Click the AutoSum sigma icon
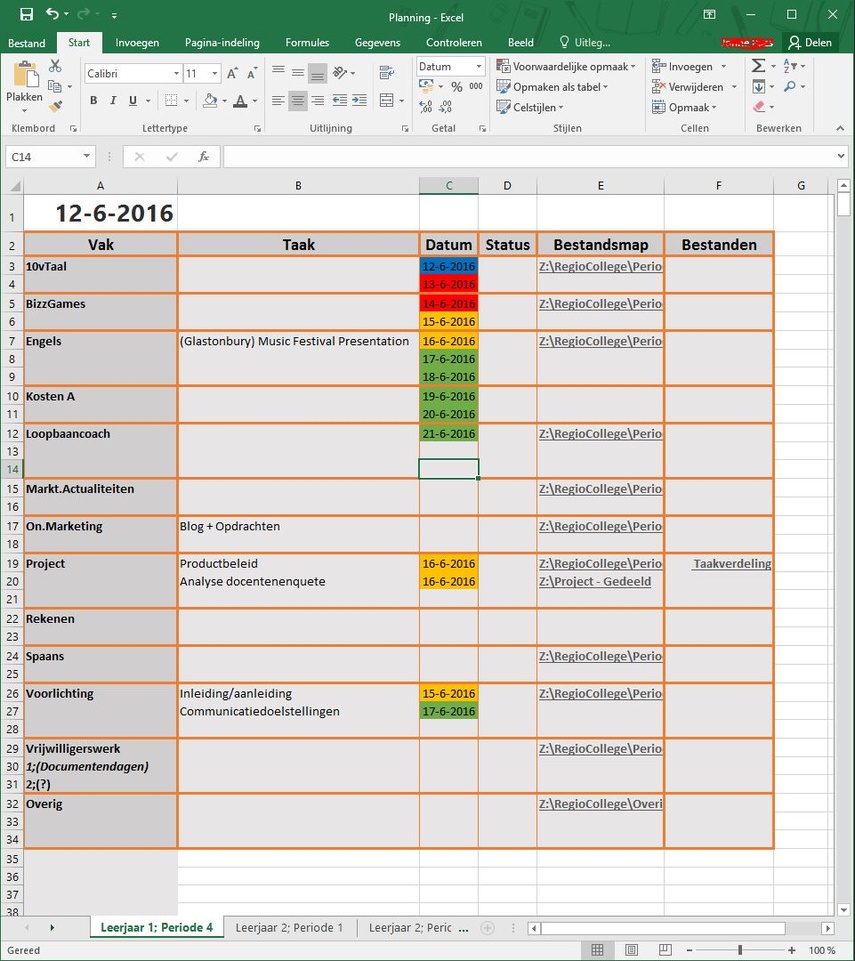 [x=758, y=66]
